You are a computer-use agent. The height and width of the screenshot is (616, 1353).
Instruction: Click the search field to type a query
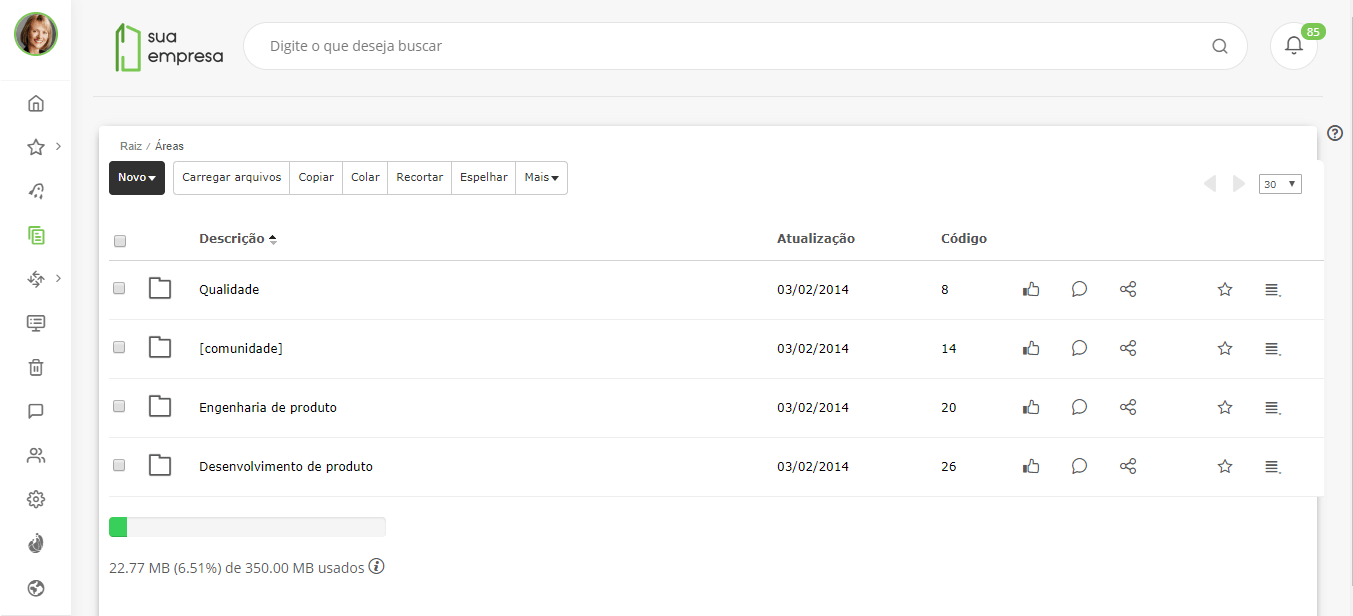[730, 46]
